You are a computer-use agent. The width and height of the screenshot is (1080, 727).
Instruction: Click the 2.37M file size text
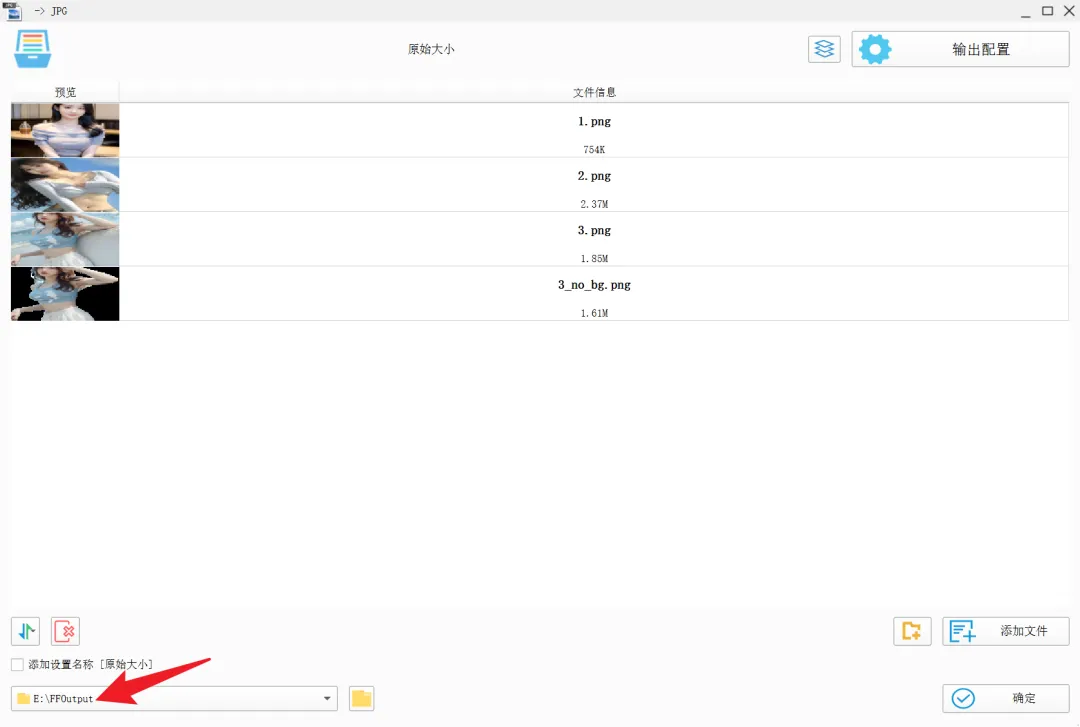[x=594, y=204]
